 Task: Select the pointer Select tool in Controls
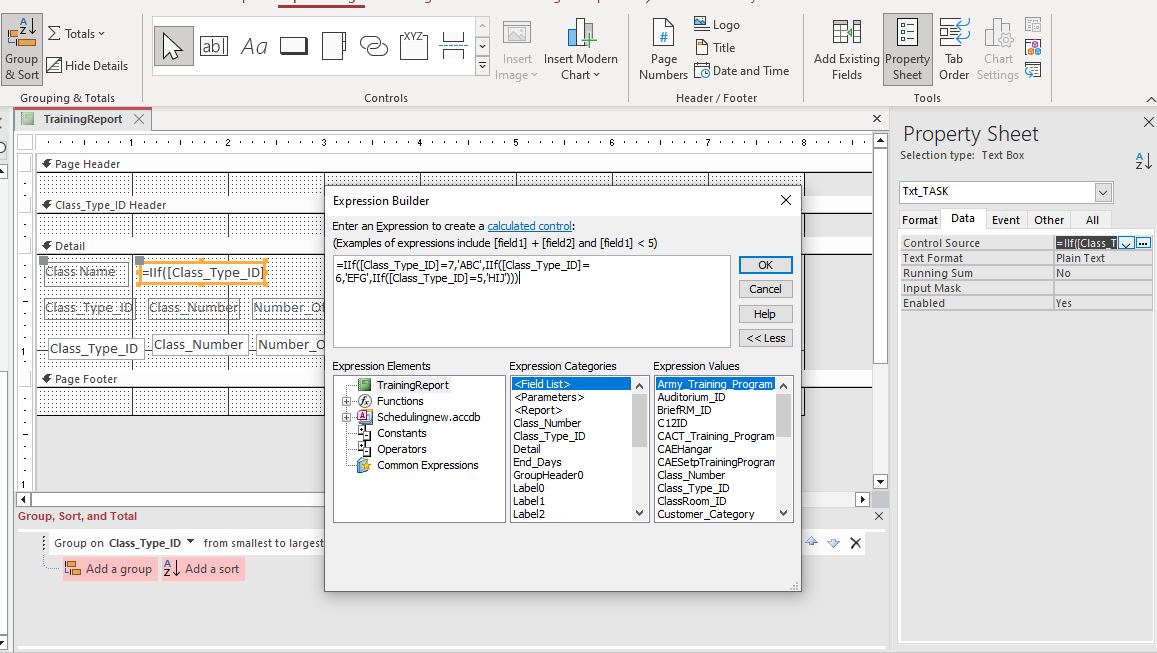point(174,46)
